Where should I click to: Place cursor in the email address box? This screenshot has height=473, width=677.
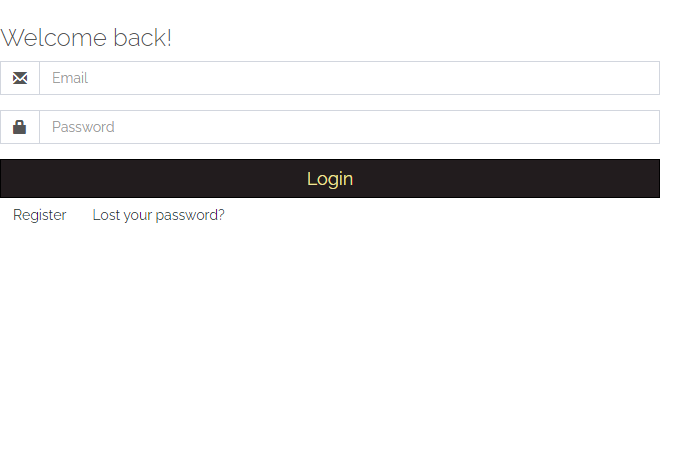[x=349, y=78]
